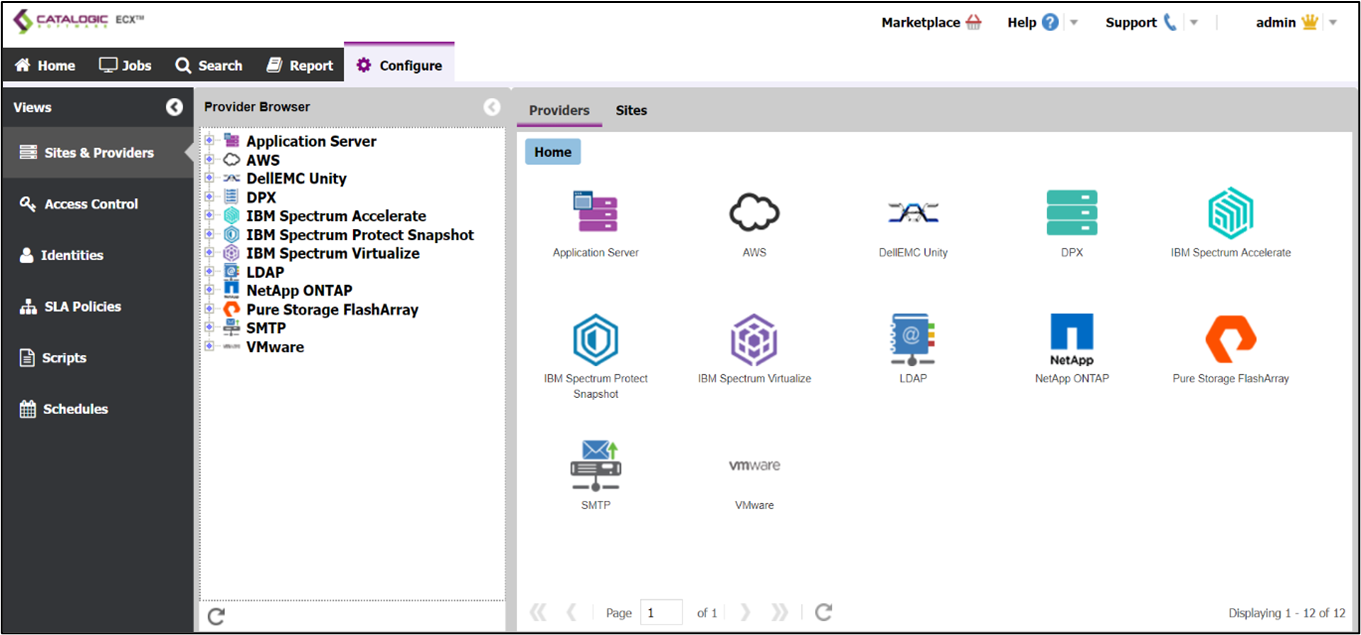Refresh the providers grid in the paging bar
This screenshot has width=1361, height=635.
[823, 612]
